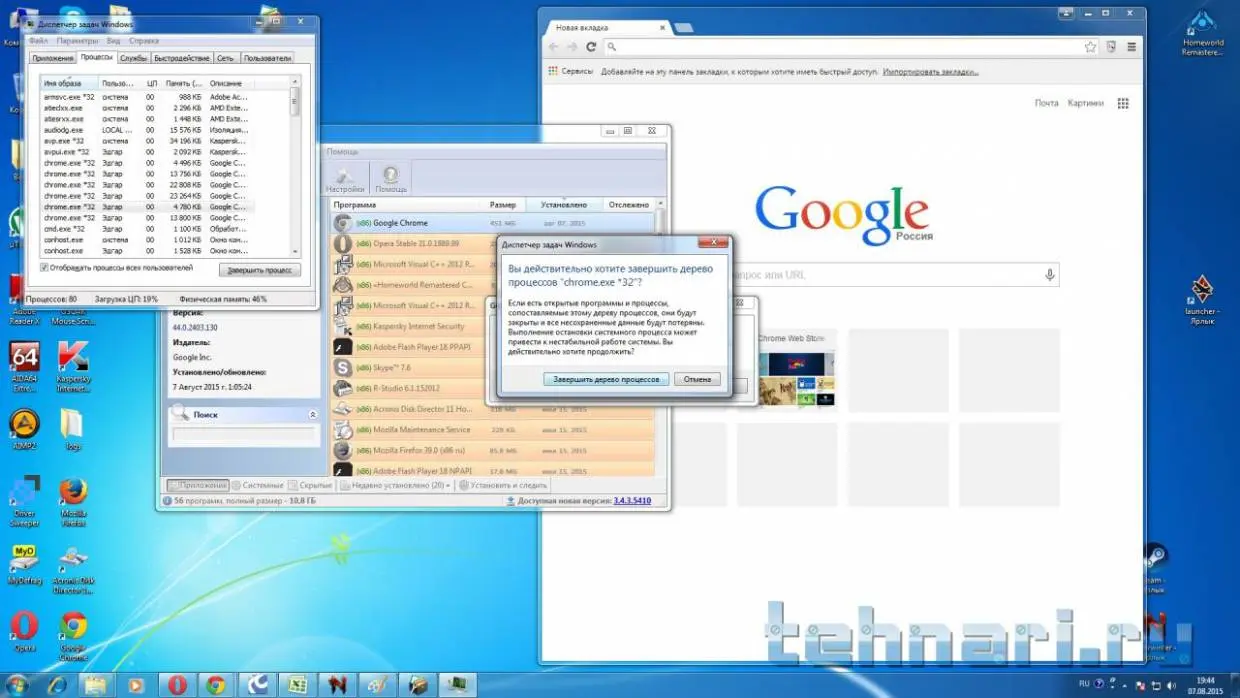This screenshot has height=698, width=1240.
Task: Click Импортировать закладки link
Action: (930, 72)
